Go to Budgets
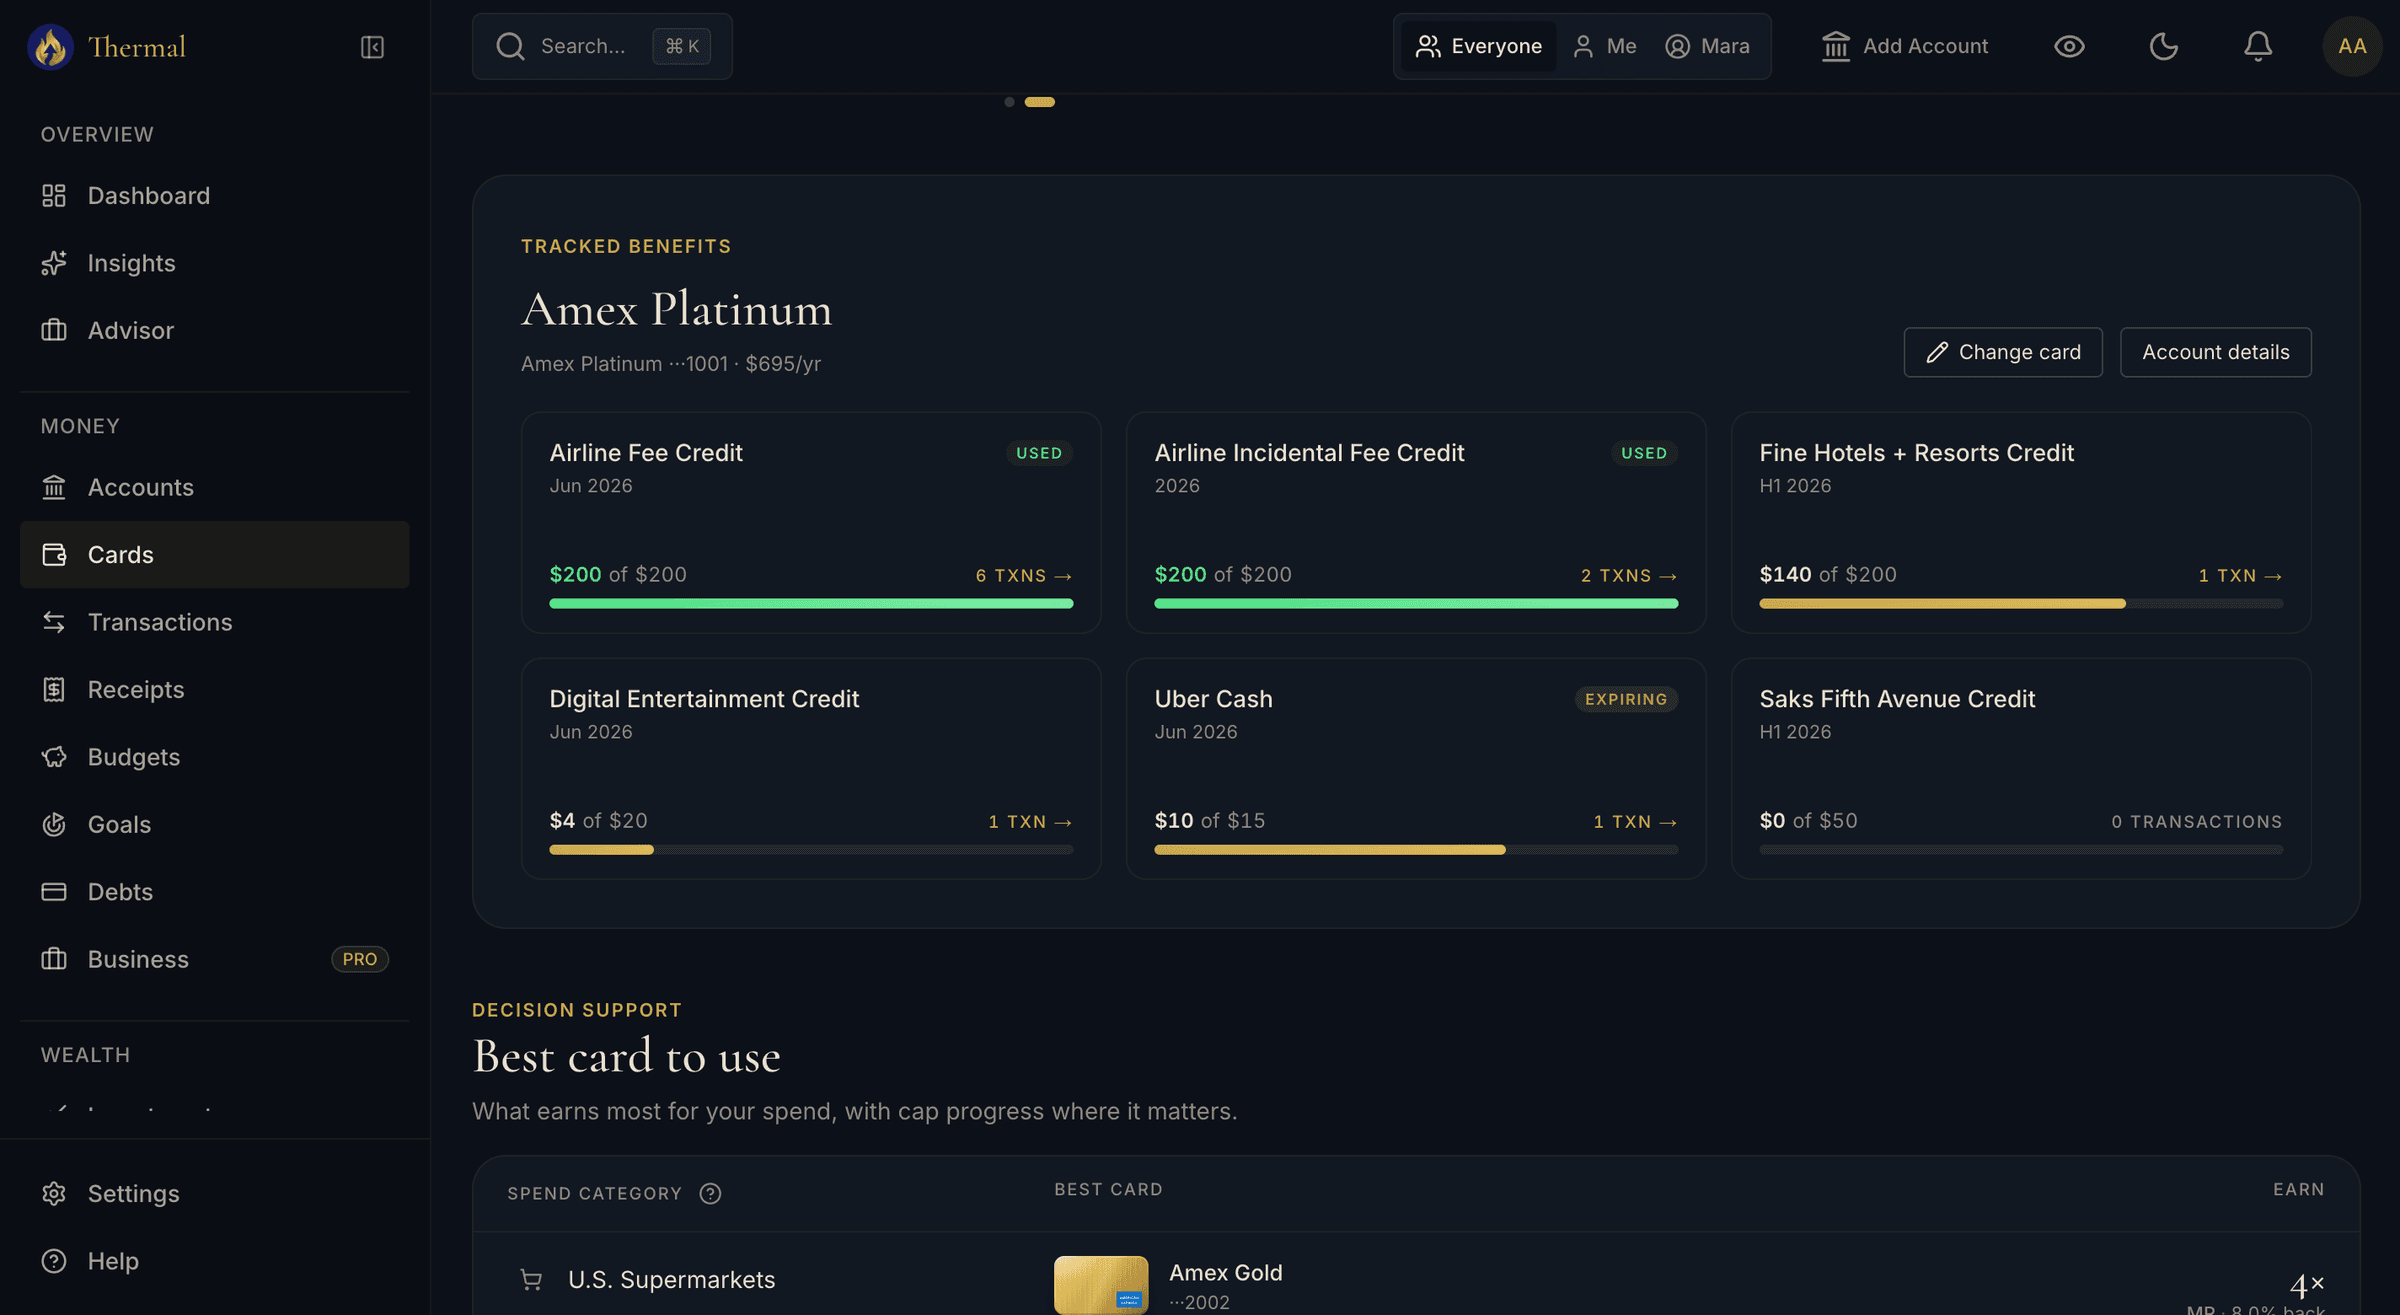The height and width of the screenshot is (1315, 2400). coord(214,757)
